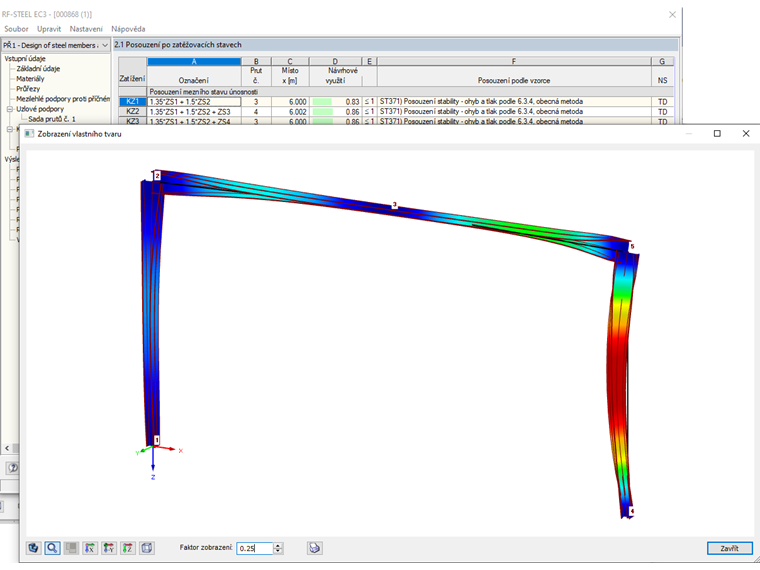
Task: Show view in X direction
Action: click(90, 548)
